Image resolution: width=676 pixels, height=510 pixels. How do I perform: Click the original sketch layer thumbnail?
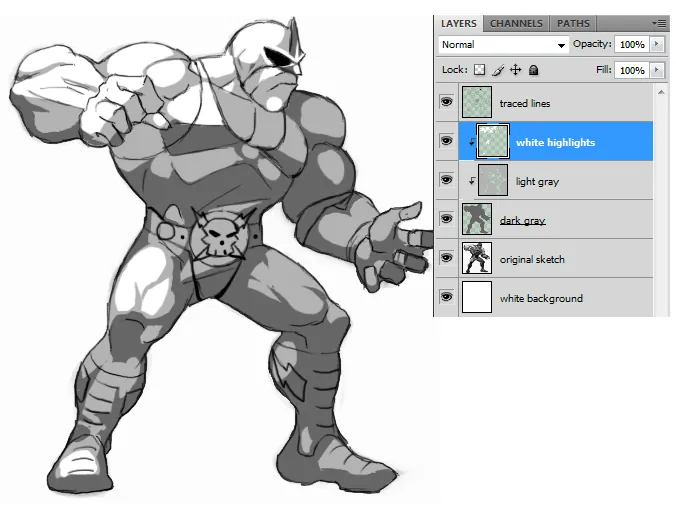(477, 258)
